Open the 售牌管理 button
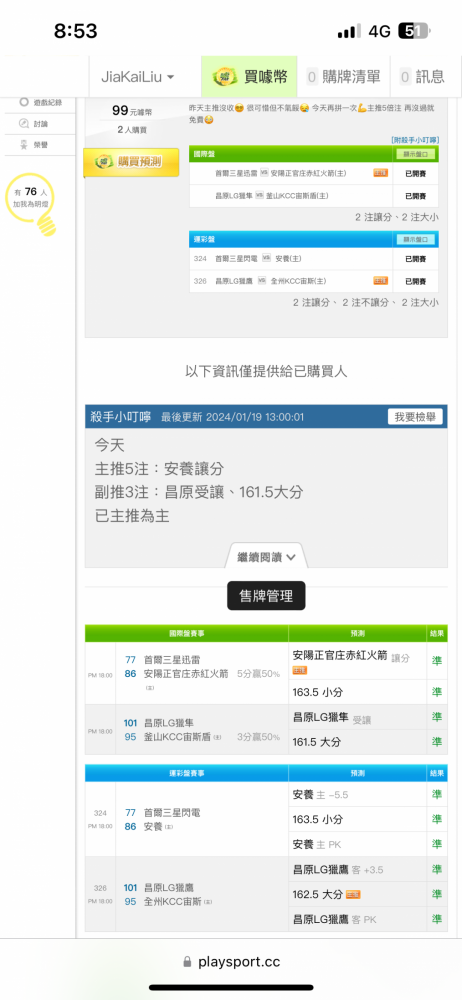 coord(266,596)
